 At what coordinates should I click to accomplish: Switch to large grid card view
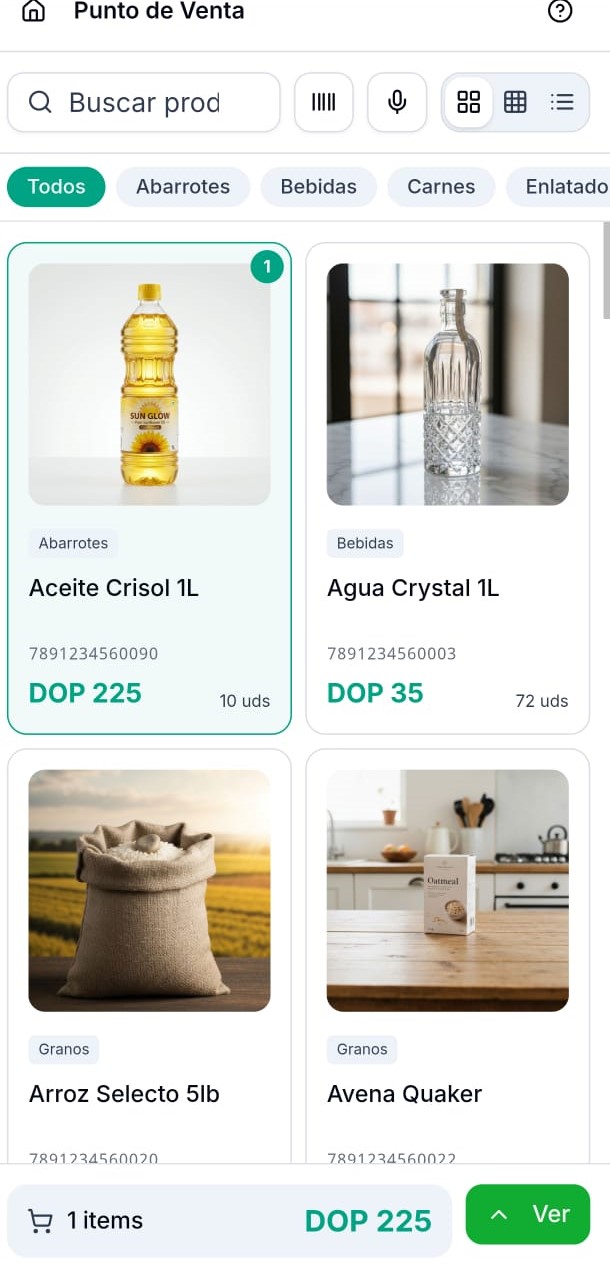468,102
